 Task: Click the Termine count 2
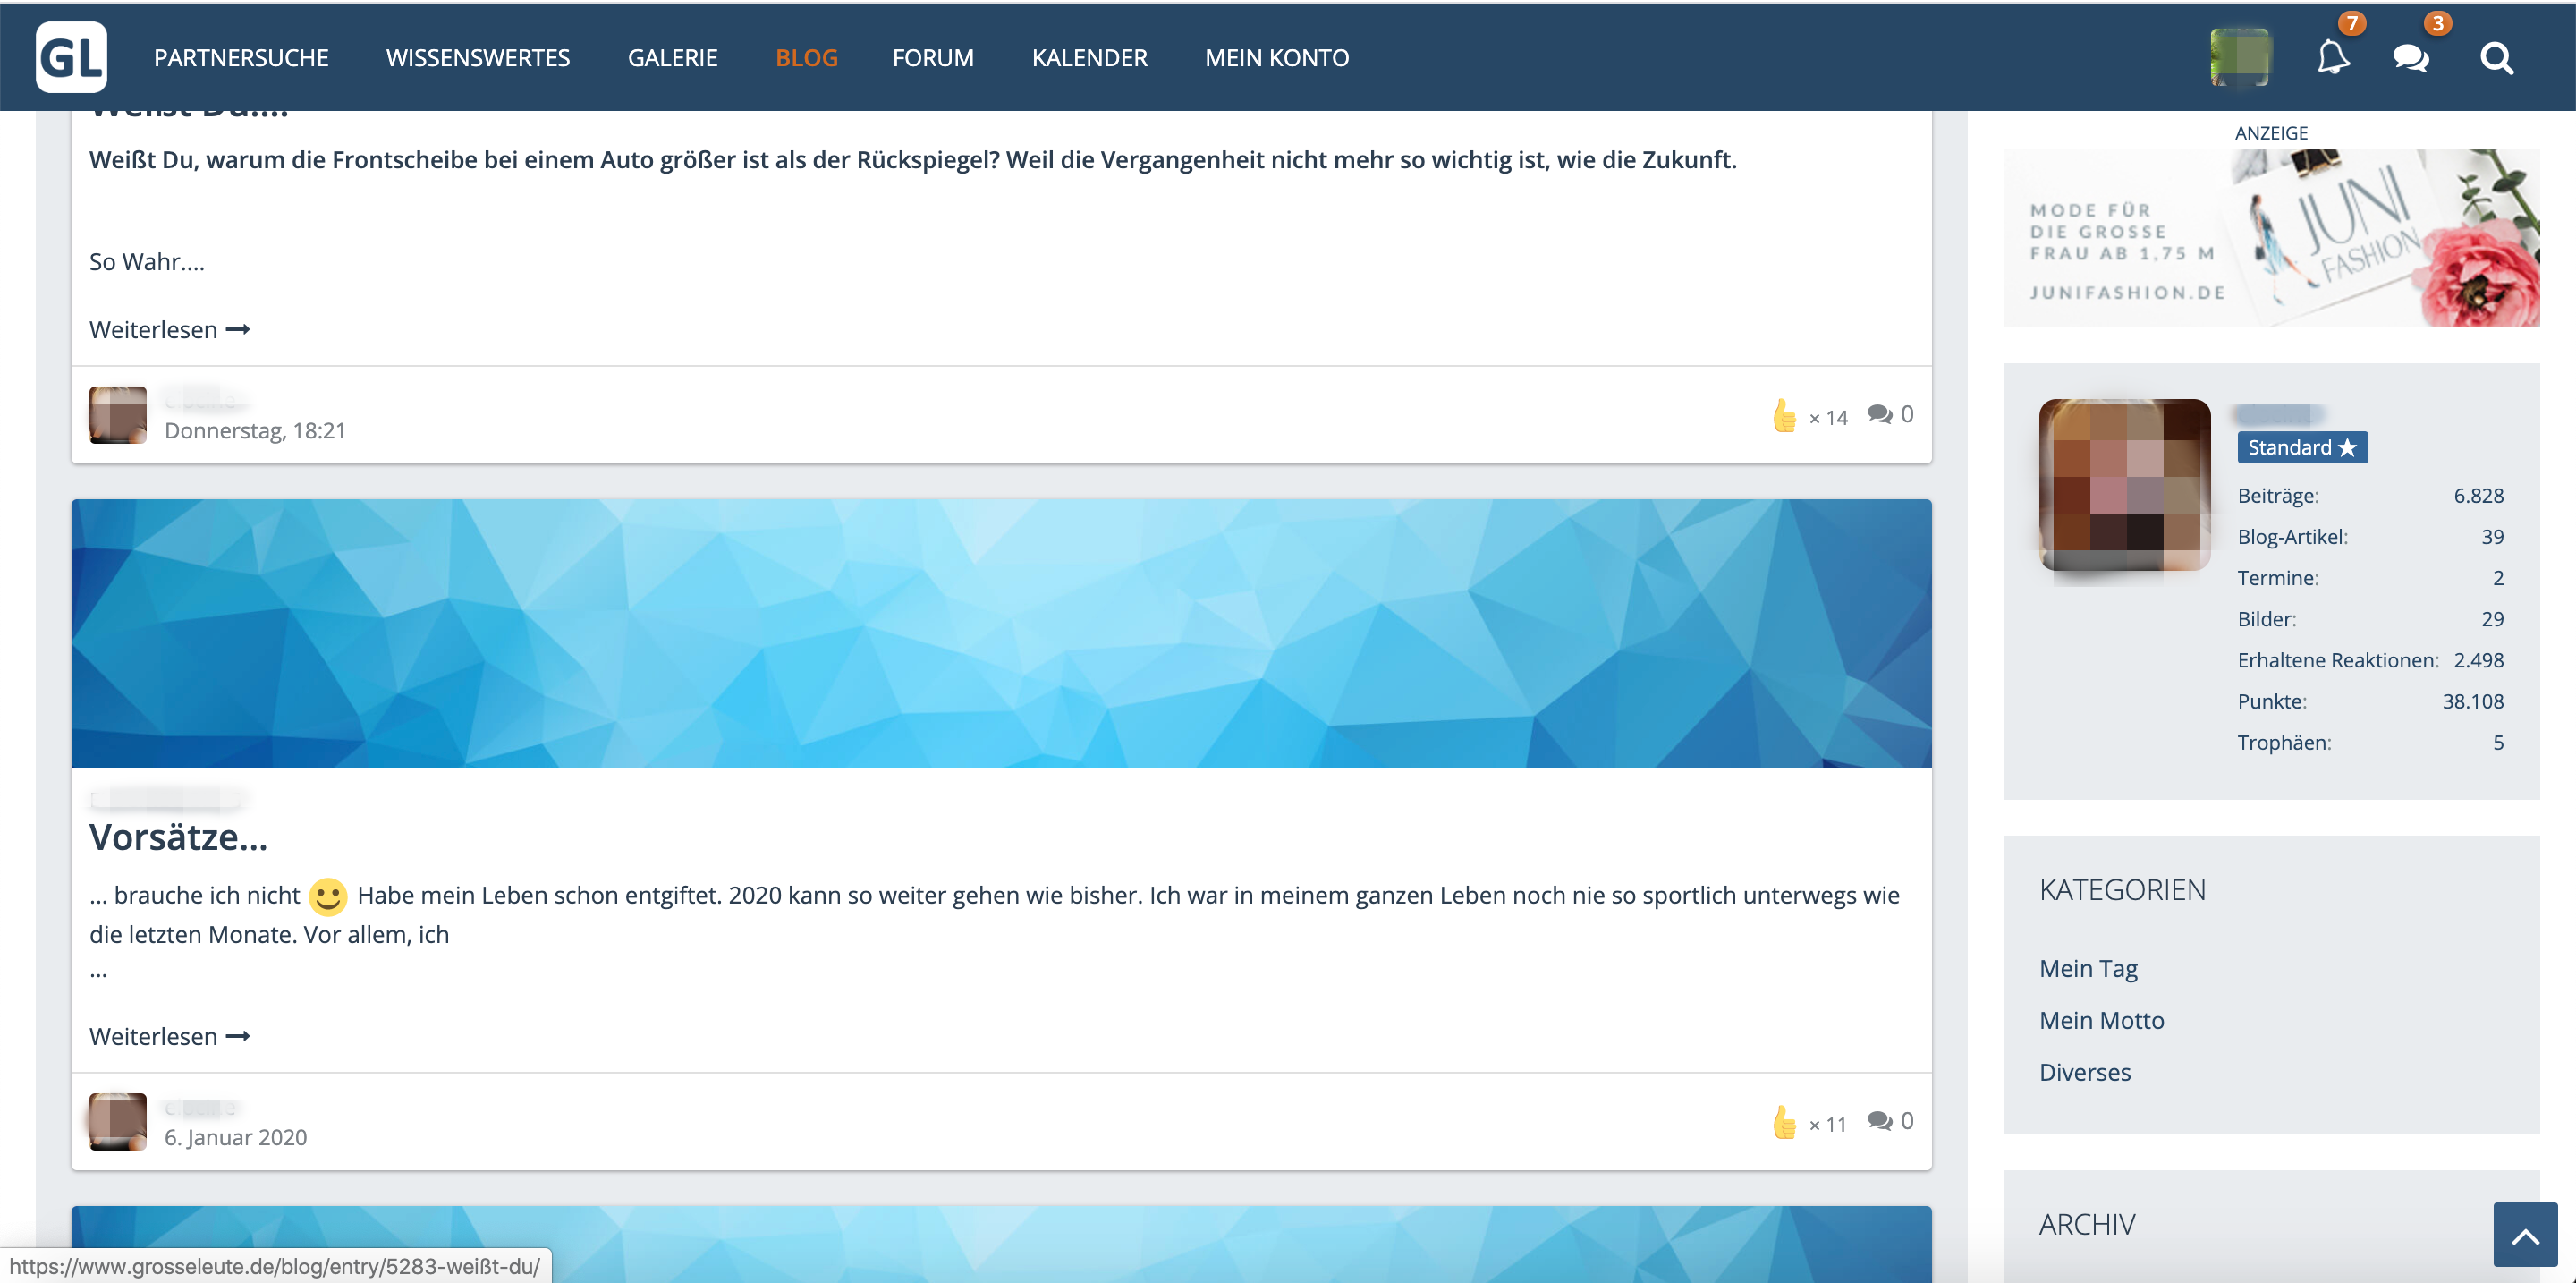2498,578
